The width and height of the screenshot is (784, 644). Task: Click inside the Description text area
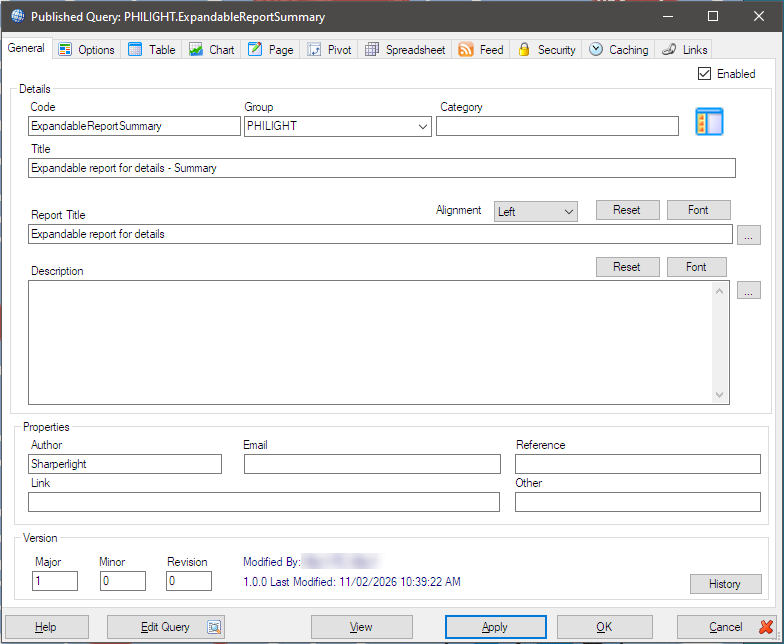tap(370, 342)
